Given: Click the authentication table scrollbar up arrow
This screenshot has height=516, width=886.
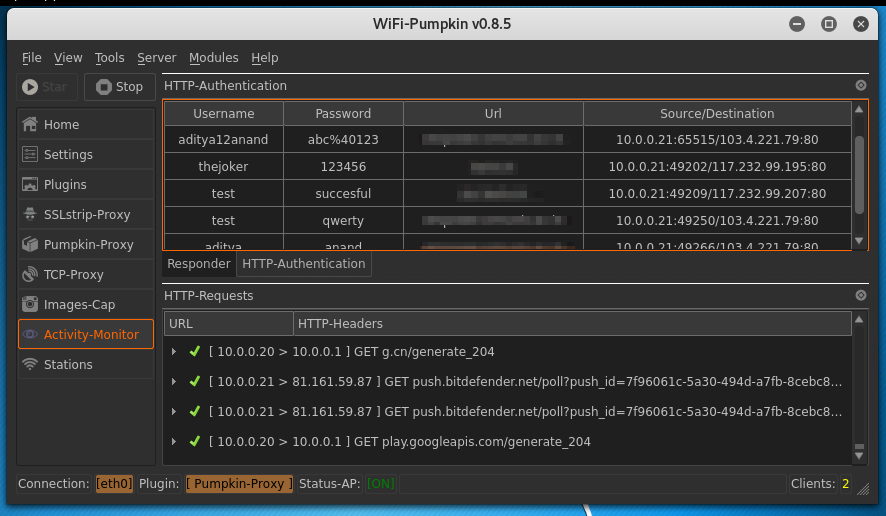Looking at the screenshot, I should pos(859,109).
